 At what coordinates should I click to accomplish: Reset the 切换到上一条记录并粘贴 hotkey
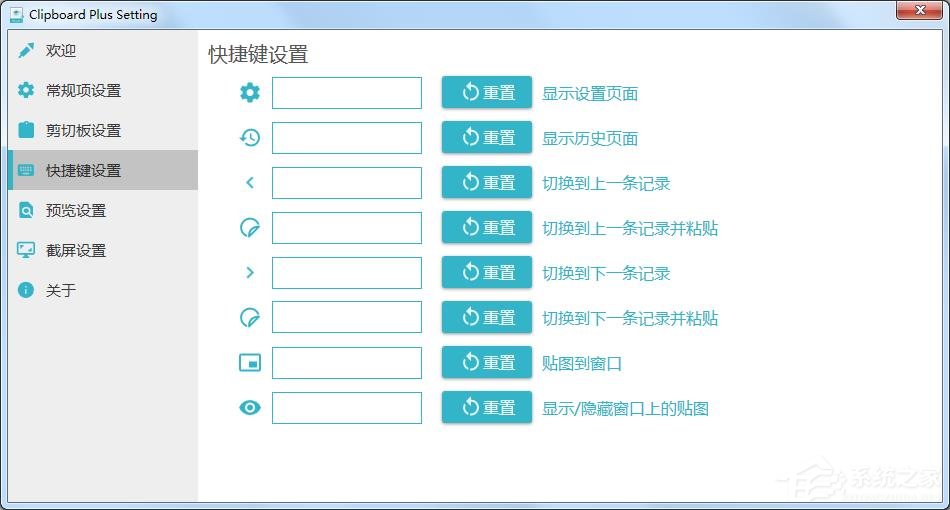click(487, 227)
